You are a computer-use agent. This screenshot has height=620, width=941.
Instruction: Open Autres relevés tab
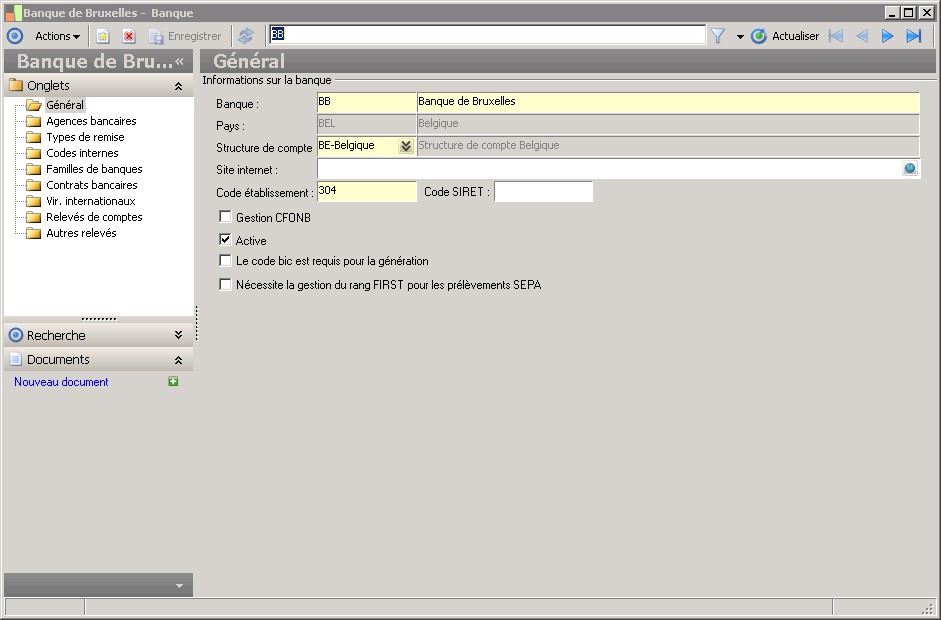[x=82, y=233]
